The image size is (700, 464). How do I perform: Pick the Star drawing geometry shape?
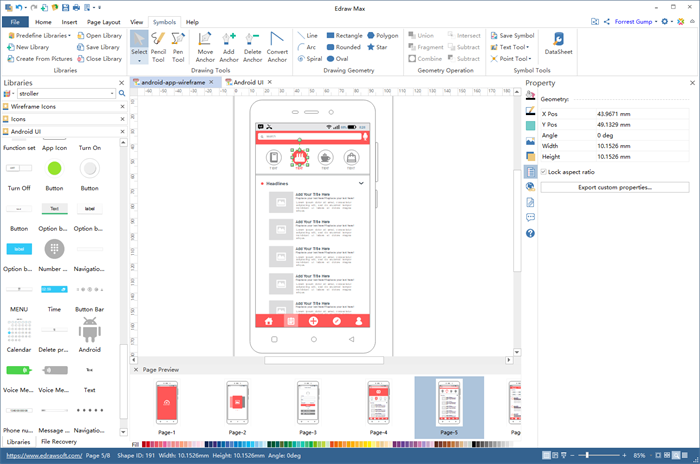(379, 47)
